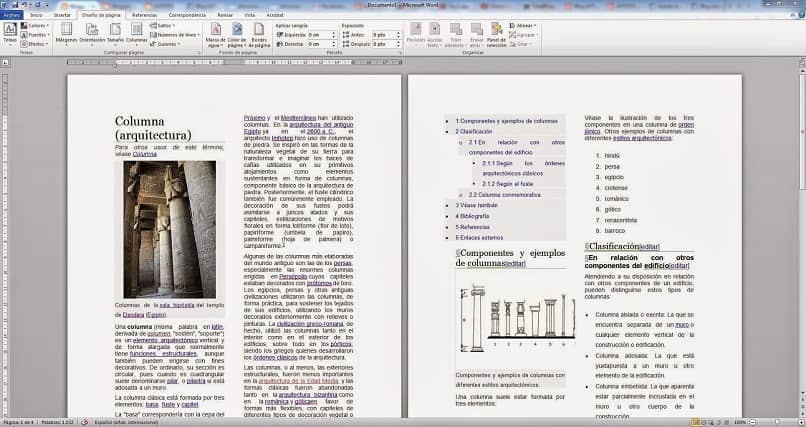Expand the Saltos breaks dropdown
The image size is (806, 427).
pos(163,26)
